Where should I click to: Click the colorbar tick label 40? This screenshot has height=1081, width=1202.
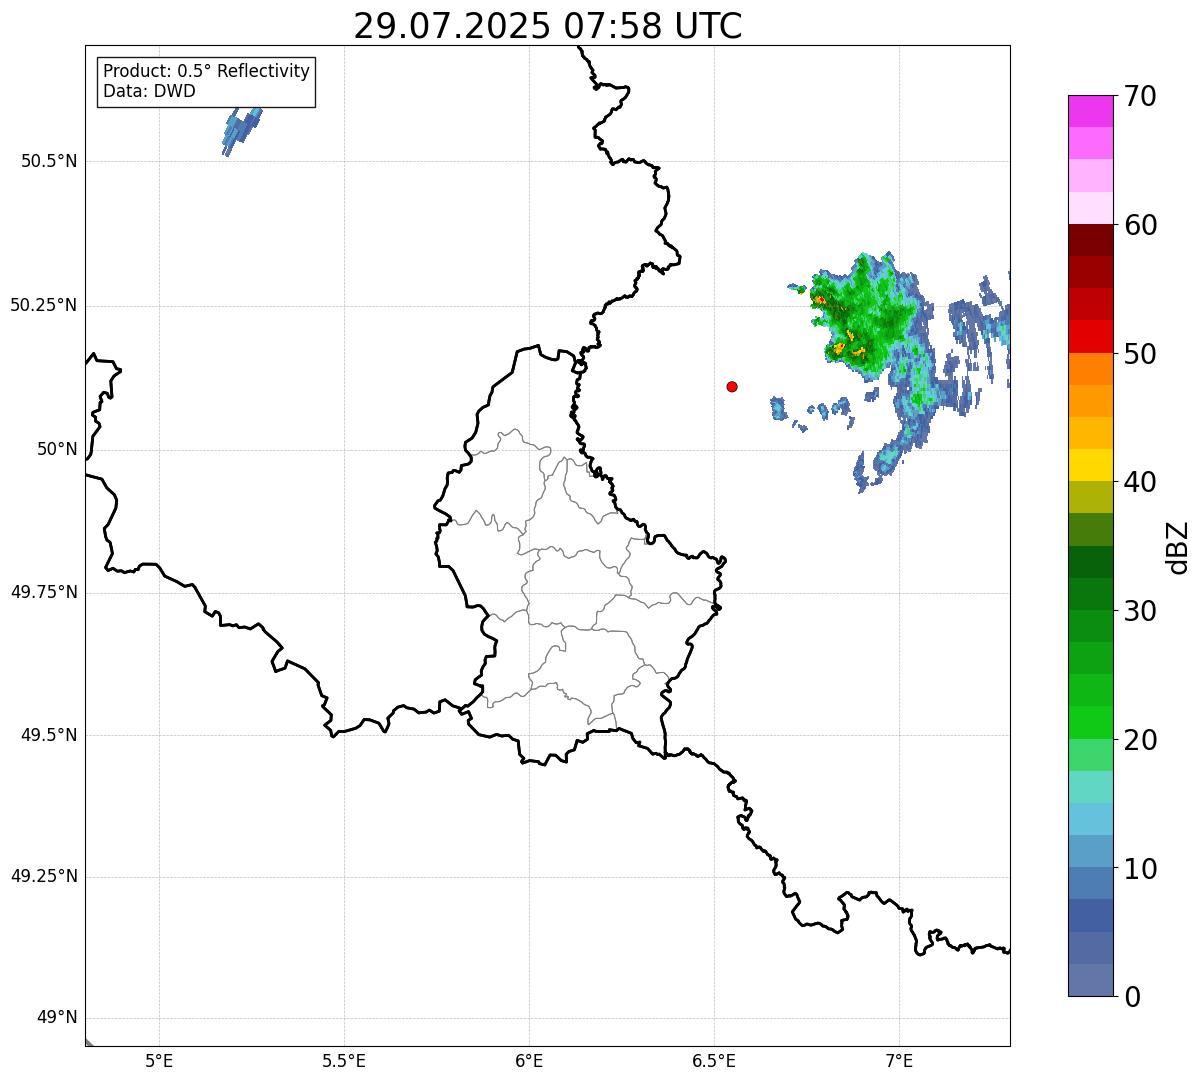(x=1140, y=482)
